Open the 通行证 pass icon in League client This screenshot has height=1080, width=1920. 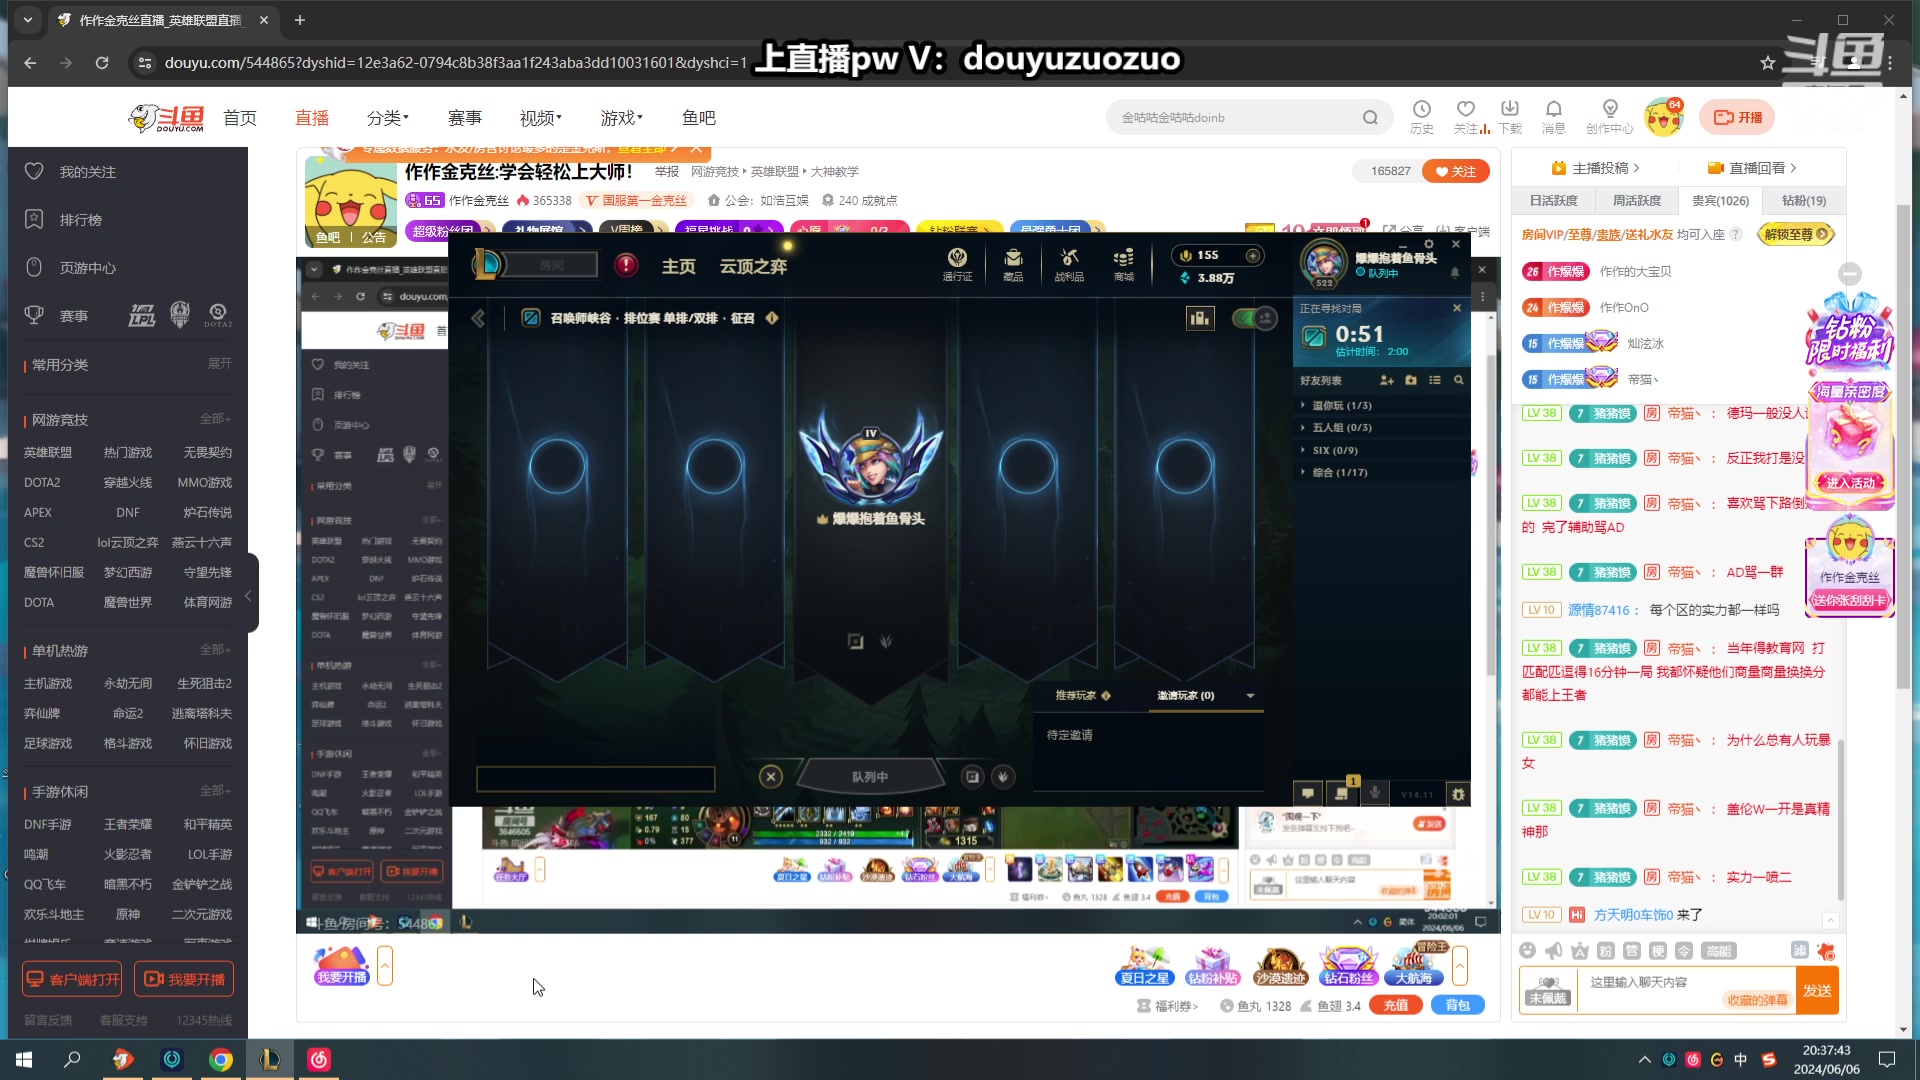pyautogui.click(x=957, y=264)
